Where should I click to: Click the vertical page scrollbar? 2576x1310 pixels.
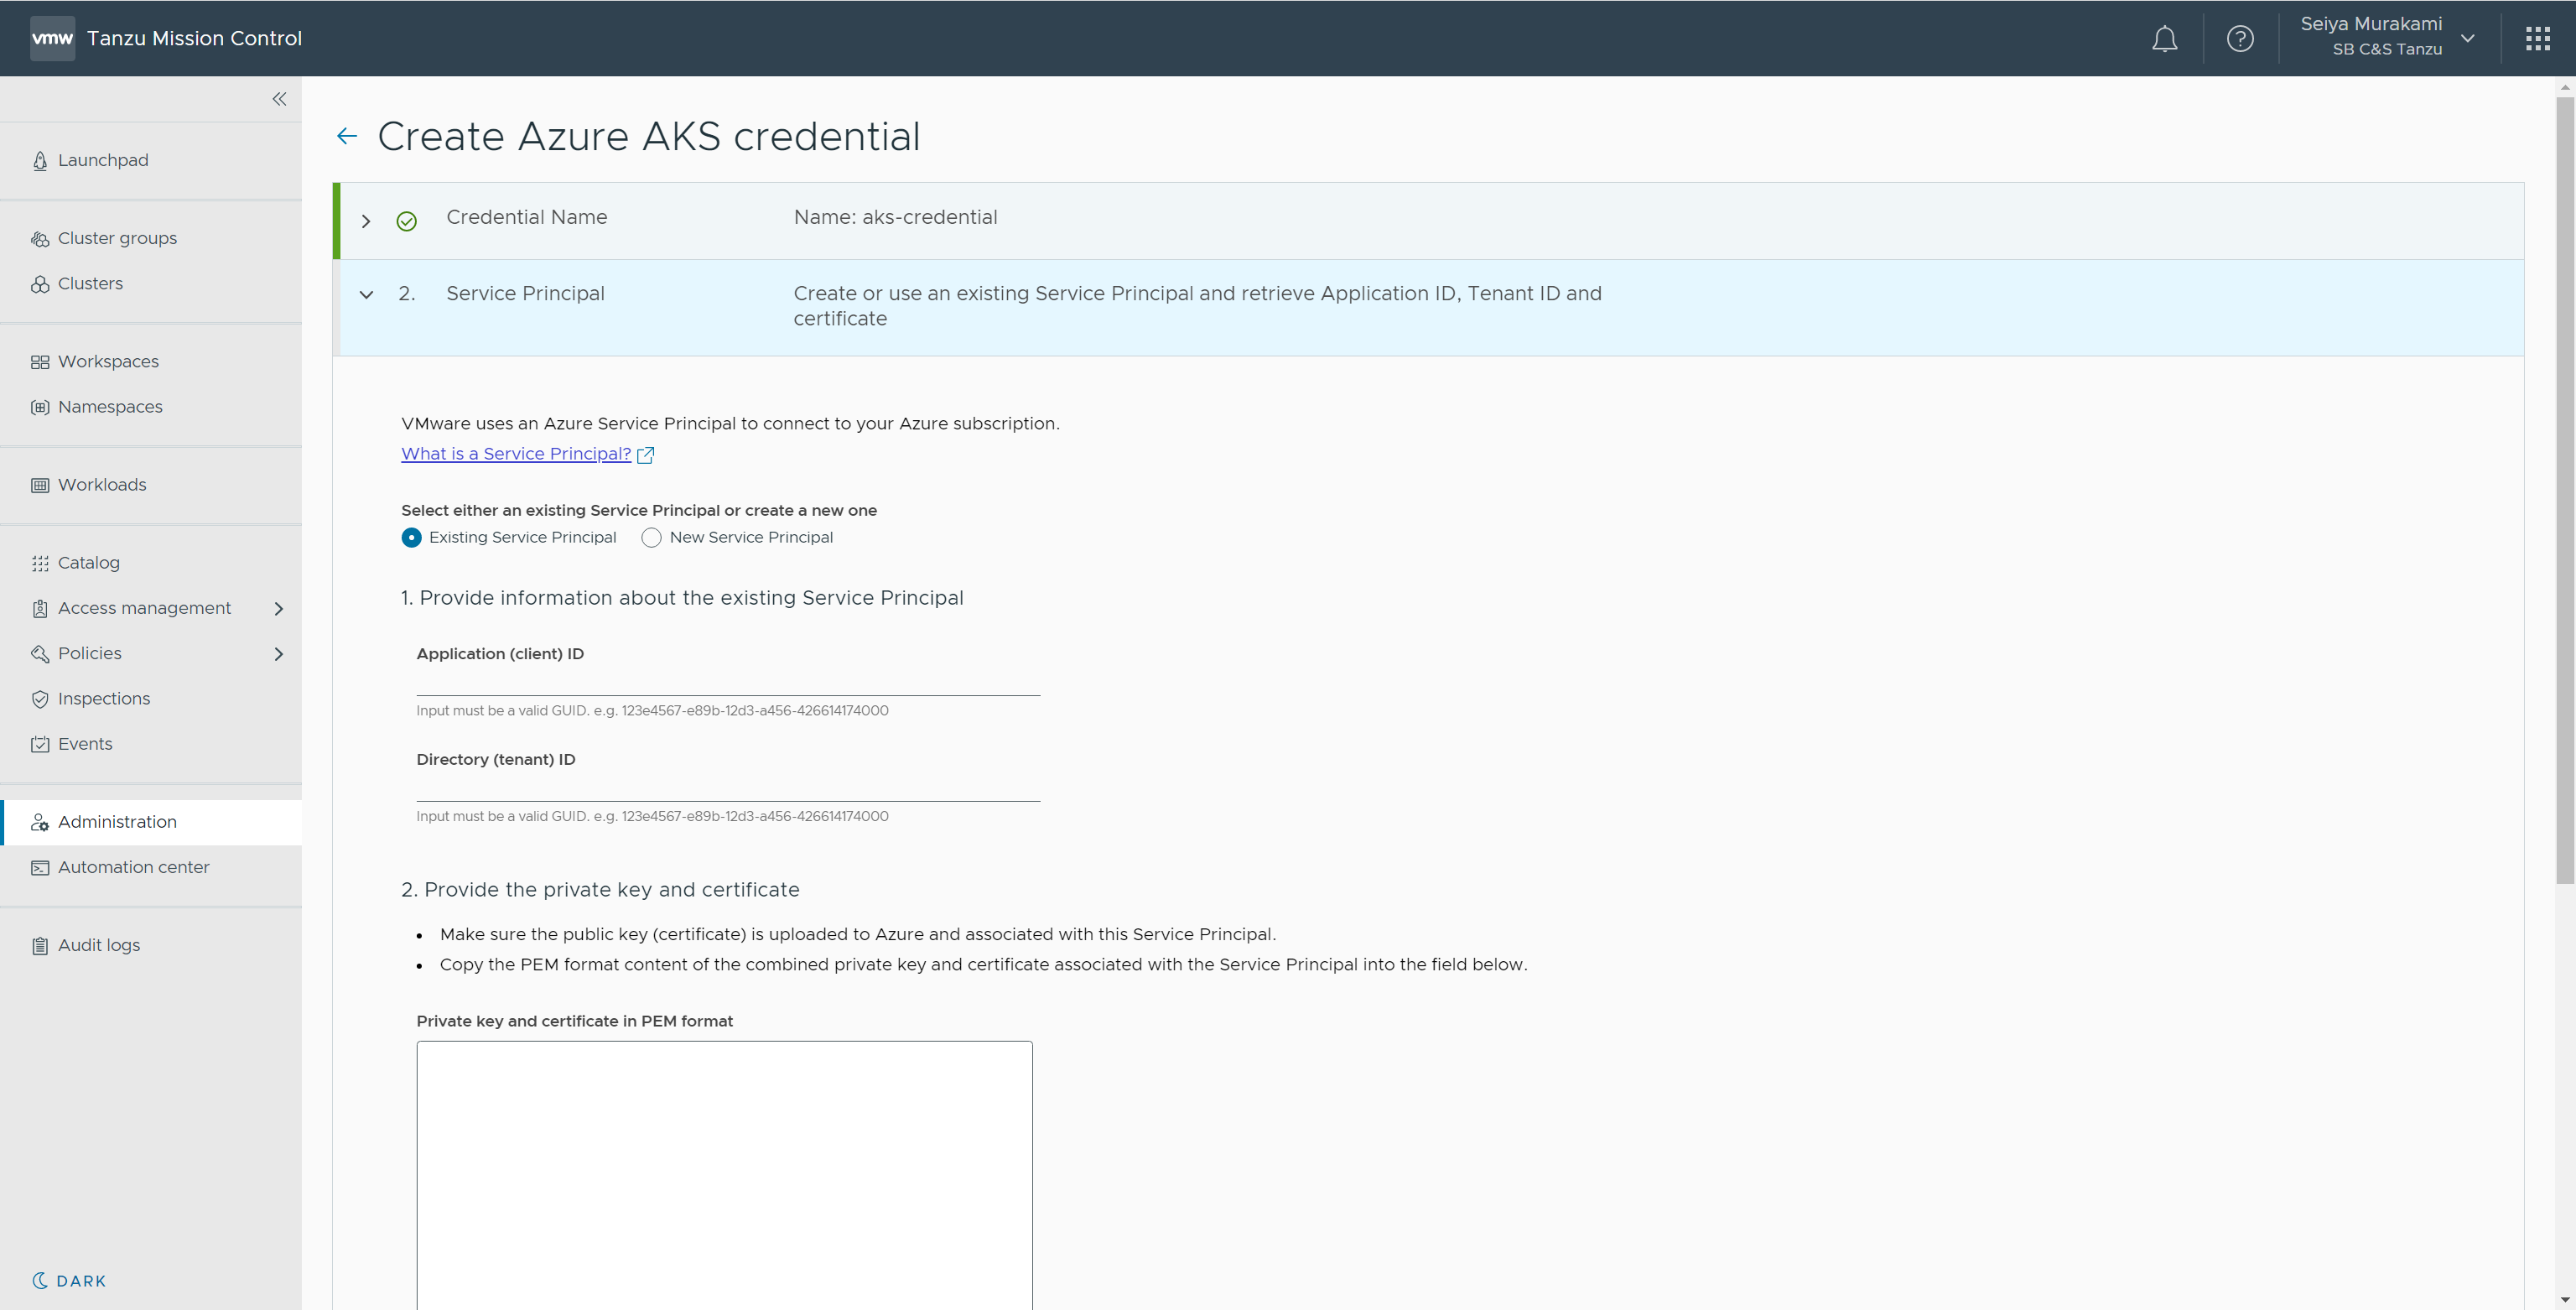2564,490
